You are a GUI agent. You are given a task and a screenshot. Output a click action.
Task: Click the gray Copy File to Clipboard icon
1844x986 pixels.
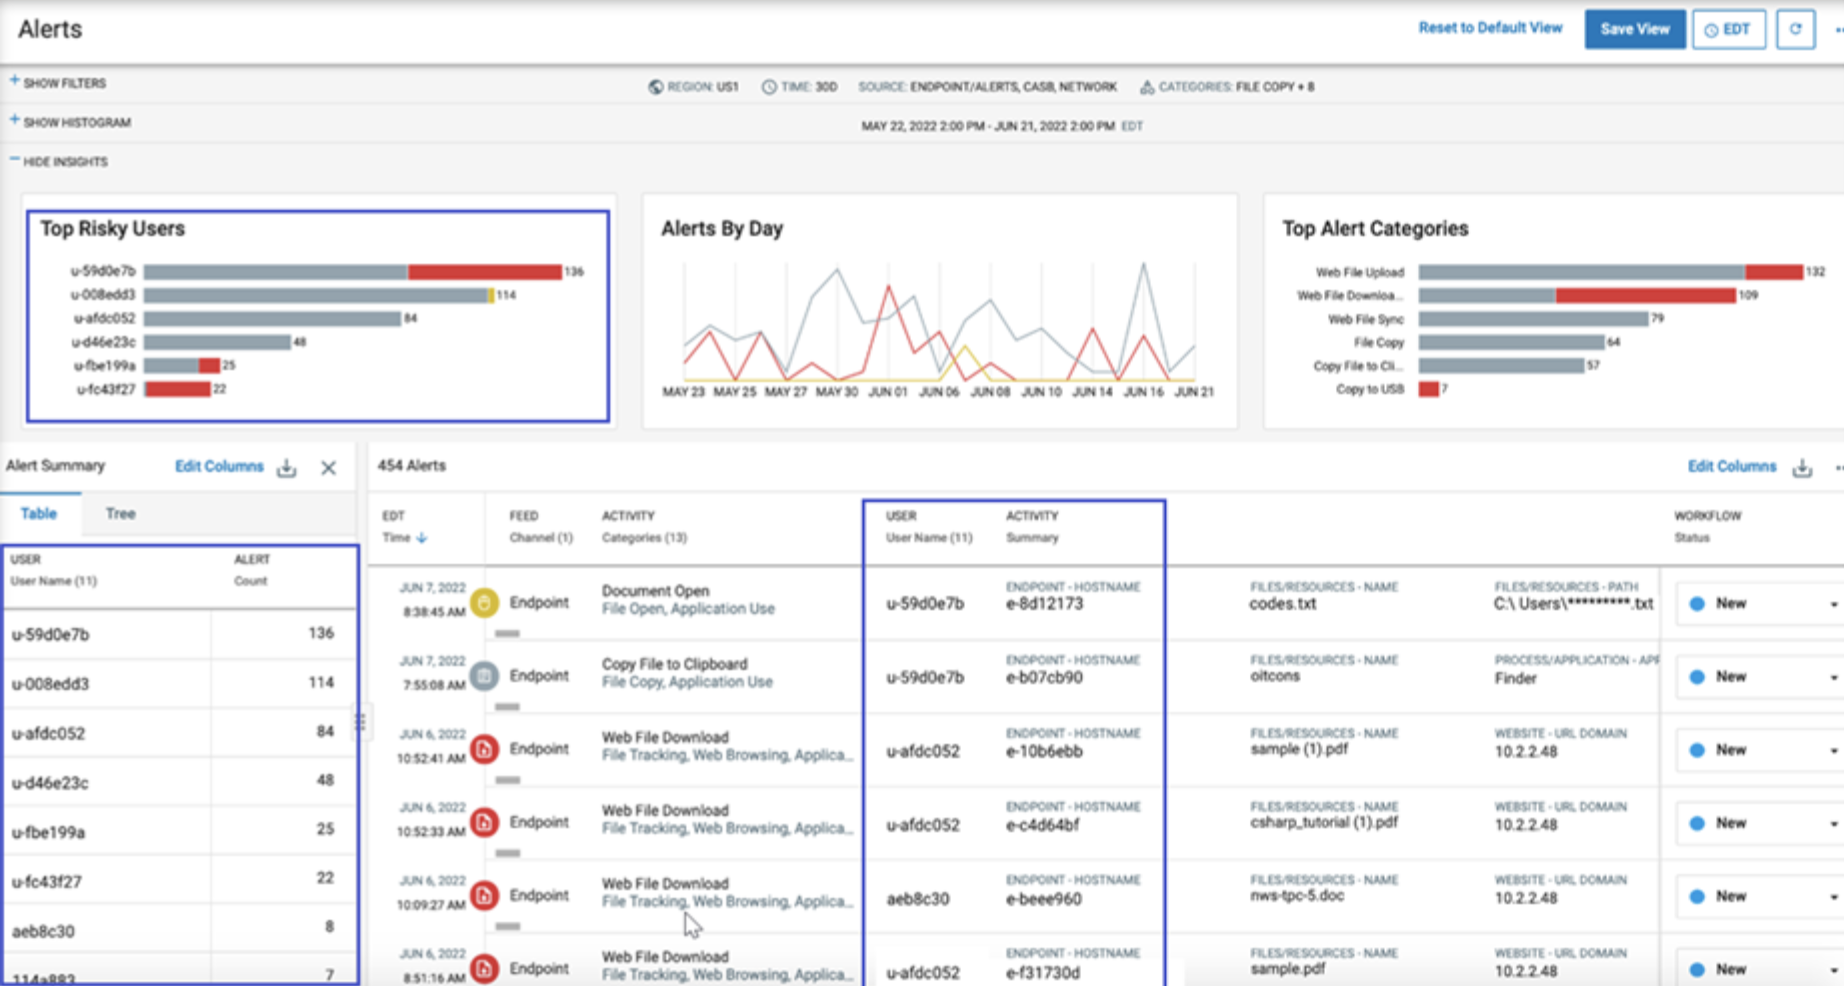click(484, 676)
